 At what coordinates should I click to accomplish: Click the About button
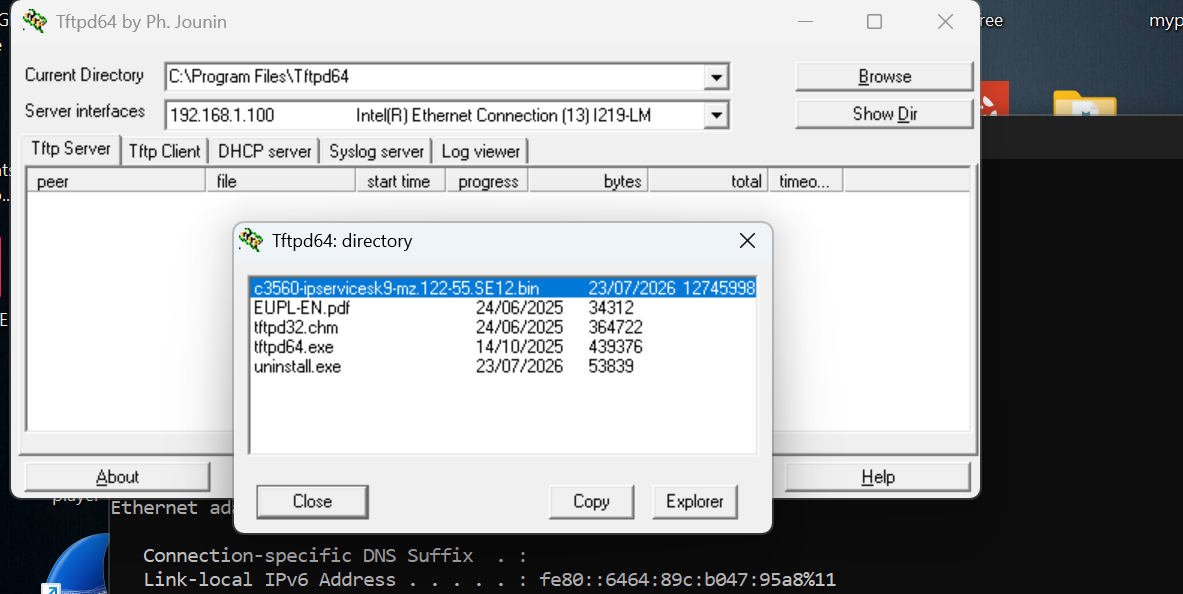(x=117, y=477)
